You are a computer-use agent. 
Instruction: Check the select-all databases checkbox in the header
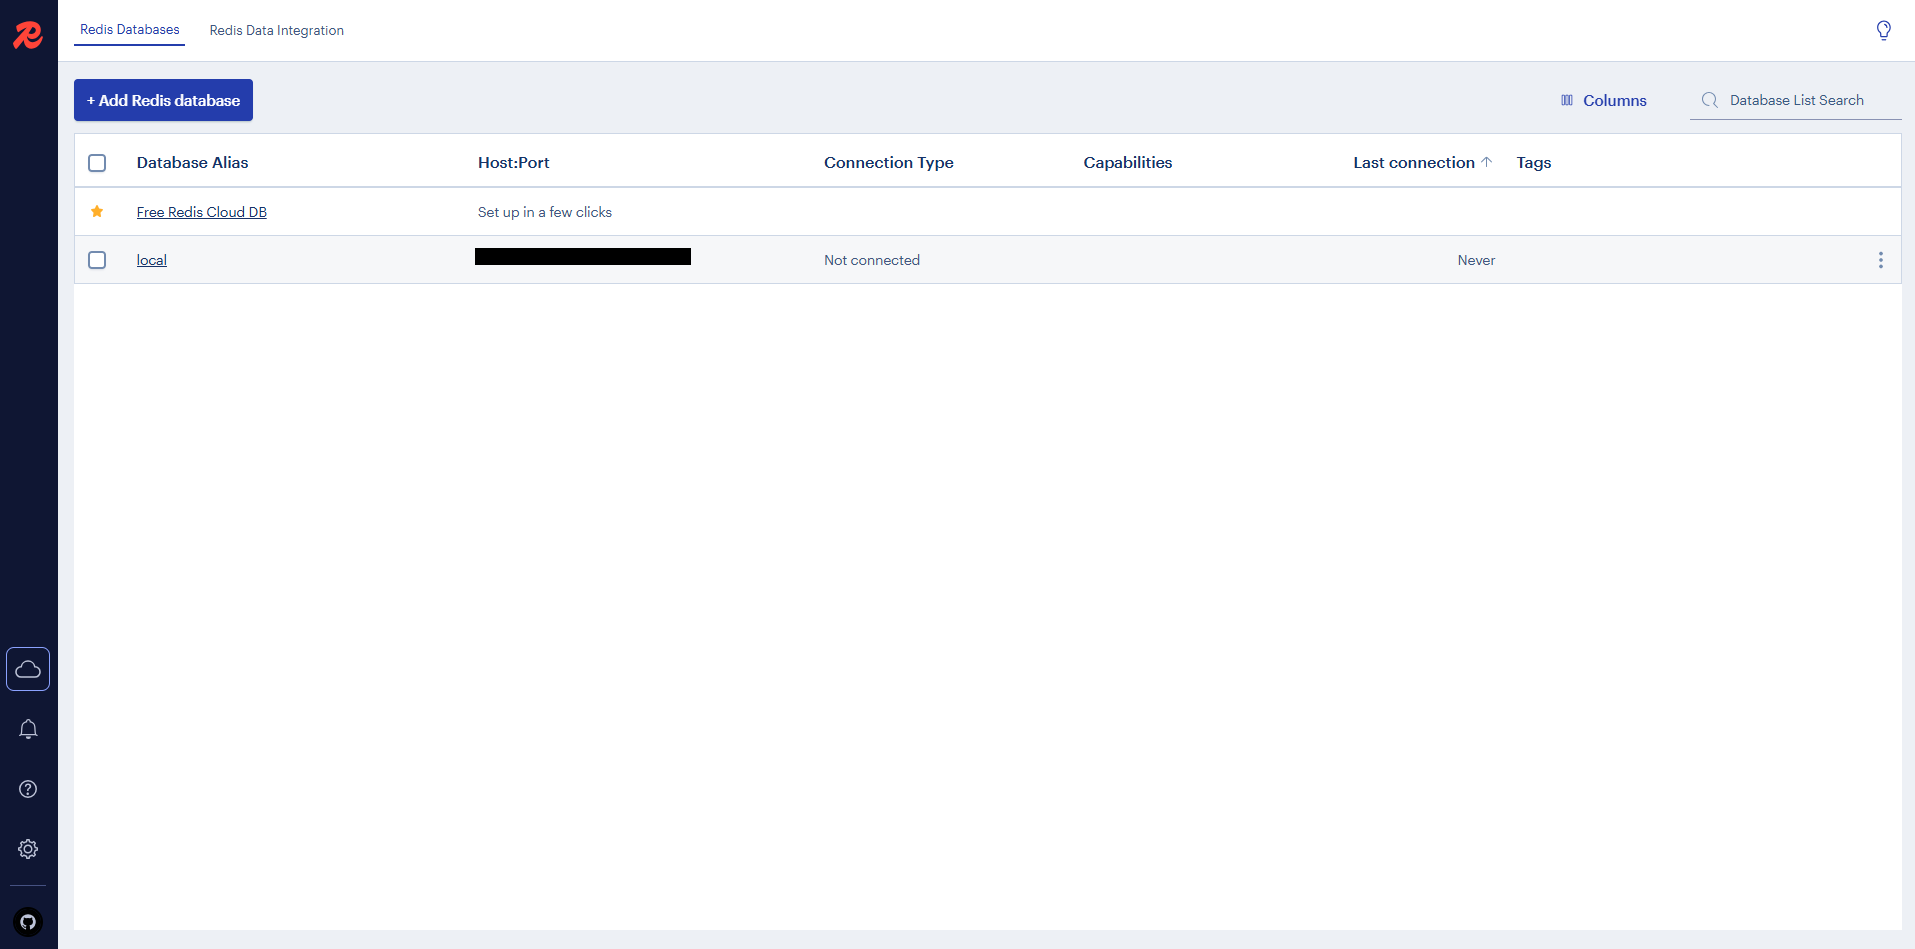pyautogui.click(x=97, y=162)
